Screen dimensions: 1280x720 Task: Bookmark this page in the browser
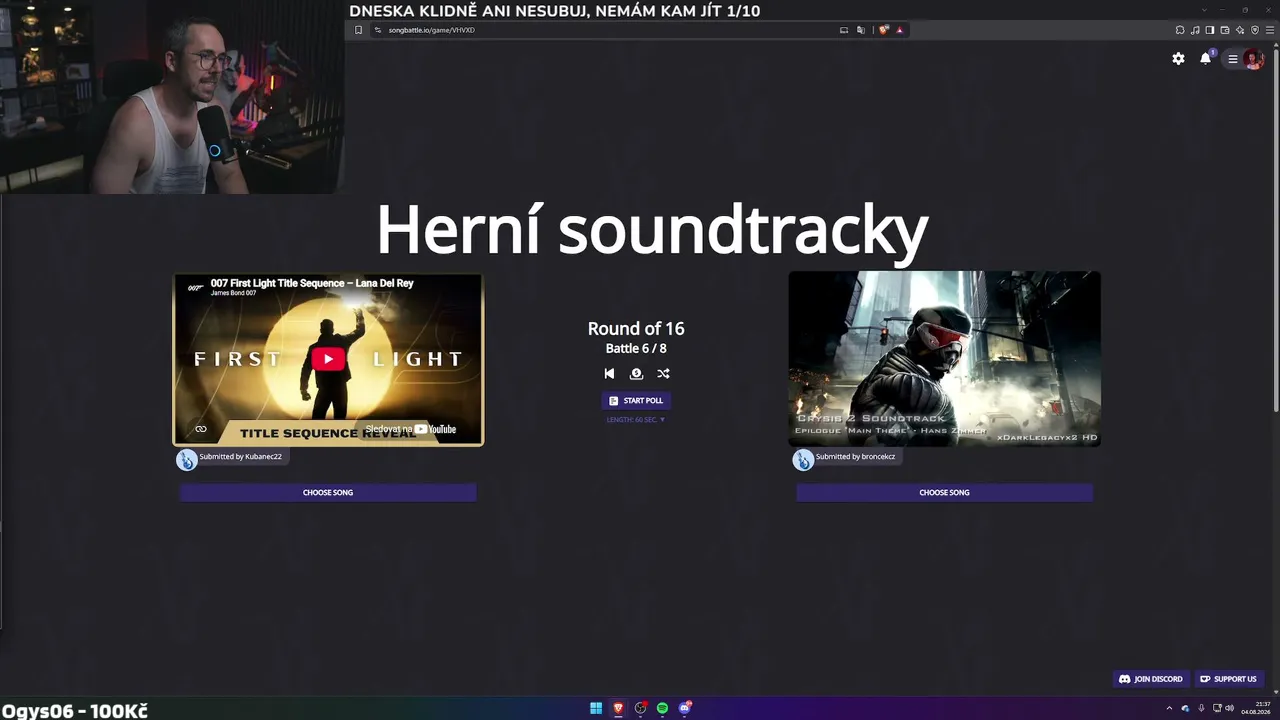(x=358, y=30)
